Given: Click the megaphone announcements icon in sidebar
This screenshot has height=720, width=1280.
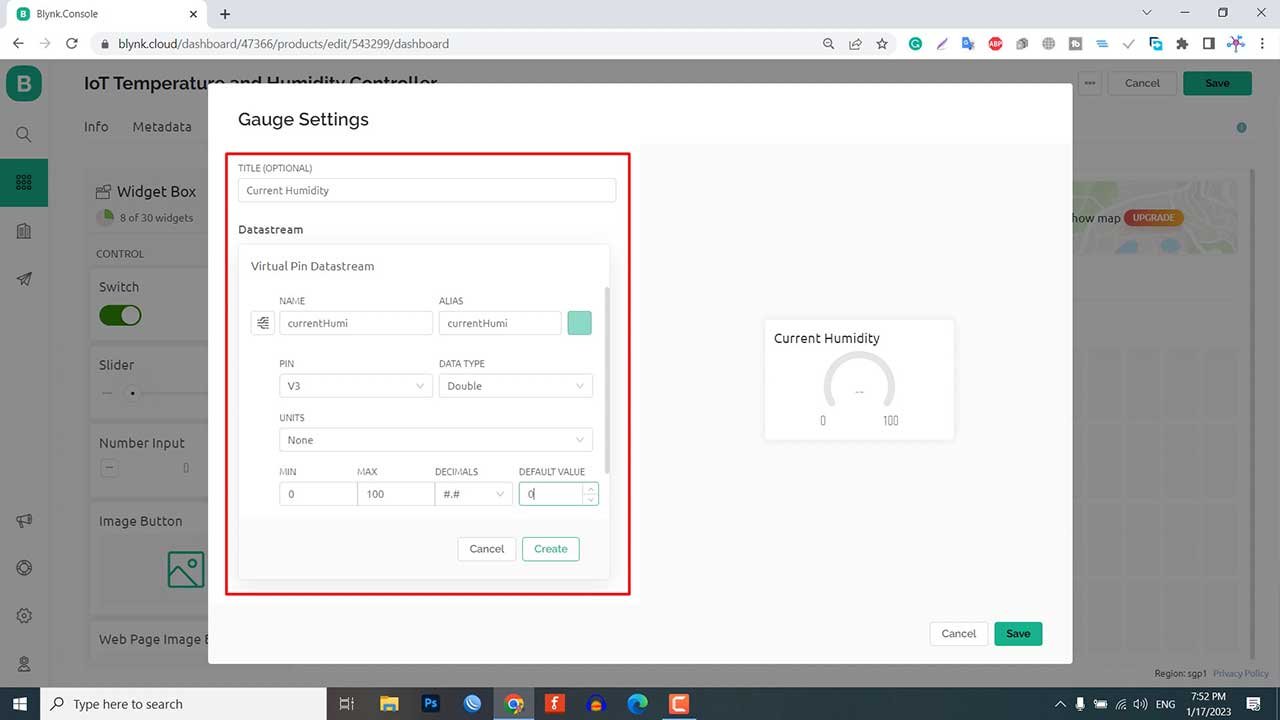Looking at the screenshot, I should [x=24, y=520].
